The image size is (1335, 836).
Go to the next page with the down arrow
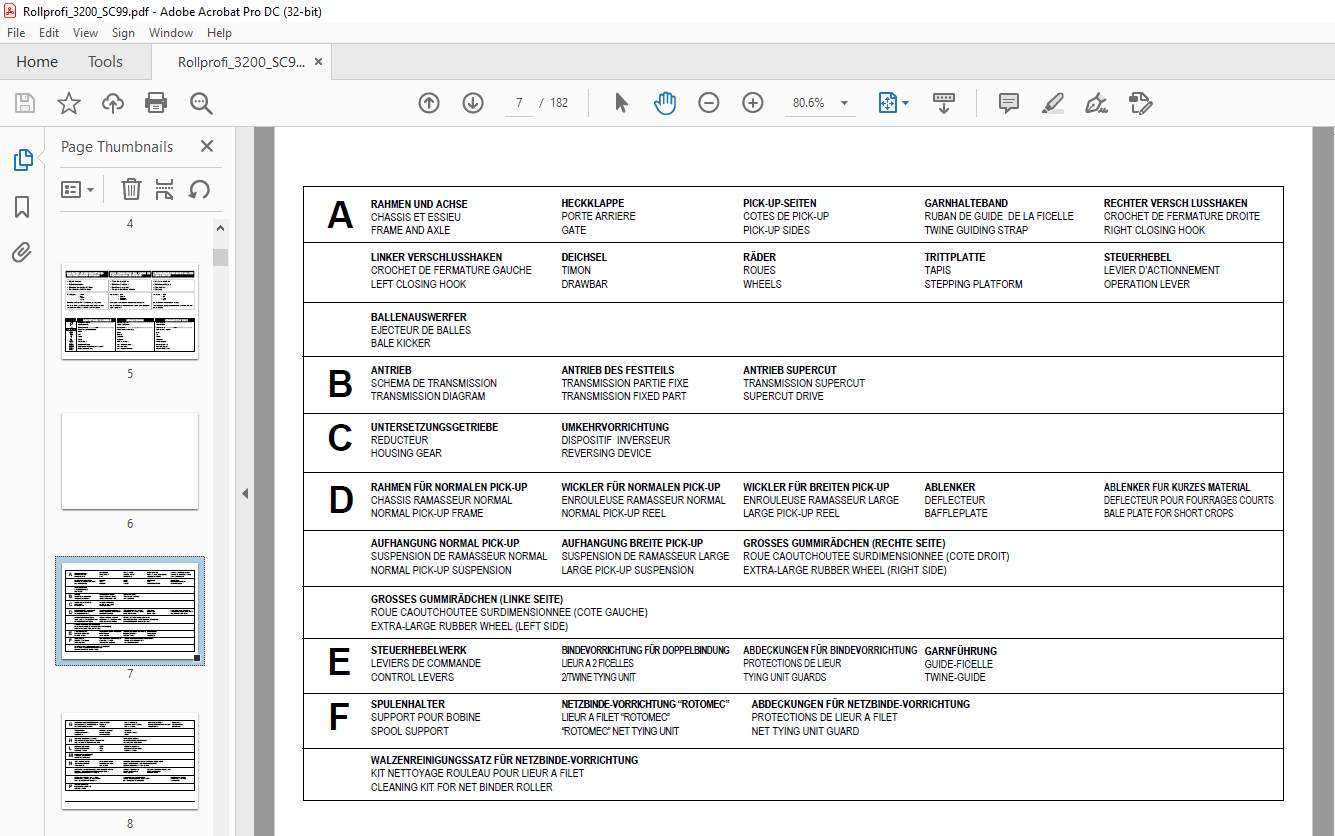coord(473,103)
